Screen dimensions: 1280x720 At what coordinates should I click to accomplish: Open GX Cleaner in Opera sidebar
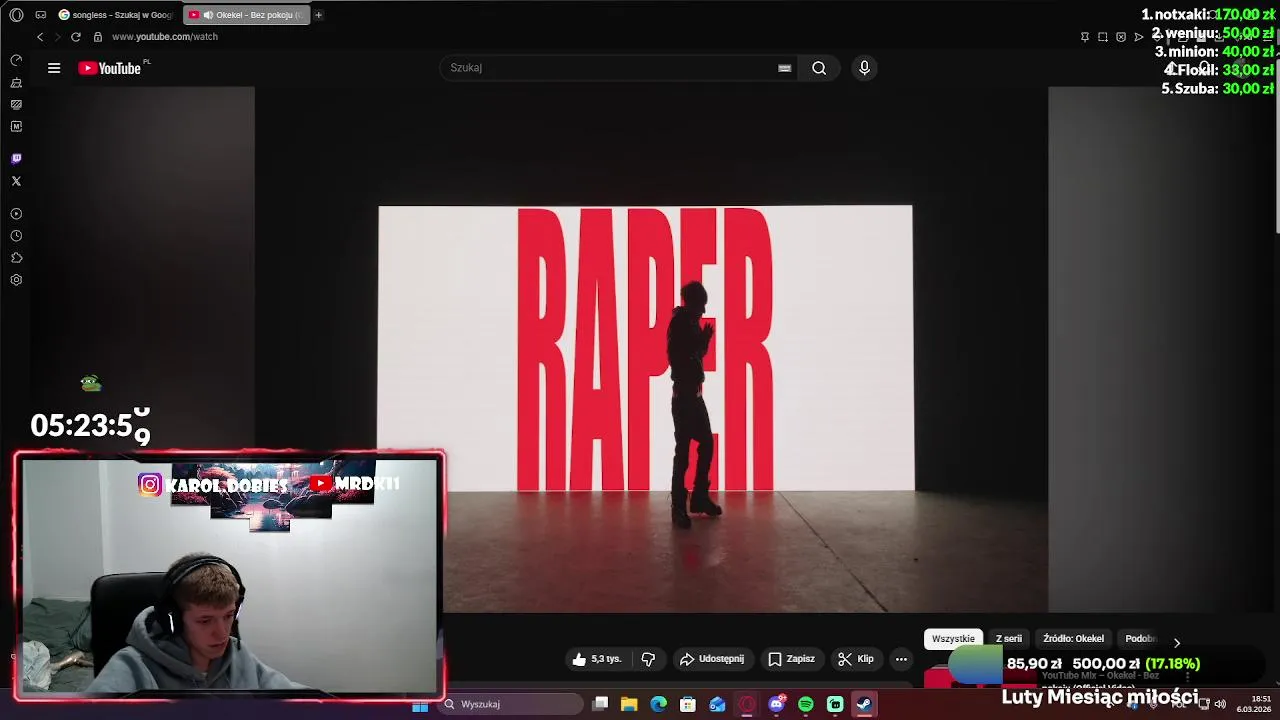tap(16, 83)
